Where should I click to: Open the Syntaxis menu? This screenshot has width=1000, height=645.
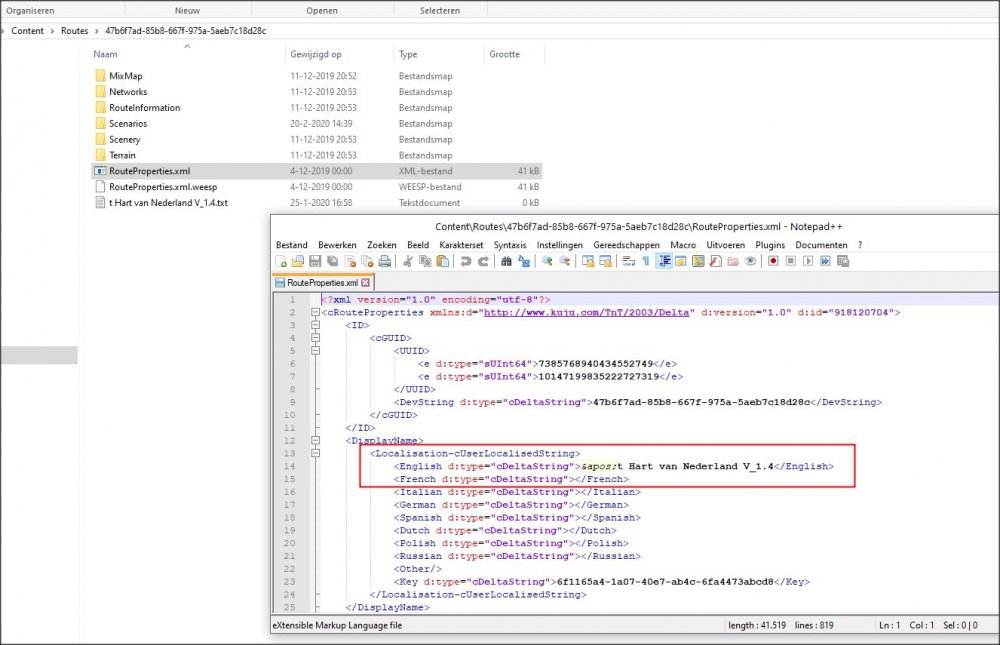click(510, 245)
